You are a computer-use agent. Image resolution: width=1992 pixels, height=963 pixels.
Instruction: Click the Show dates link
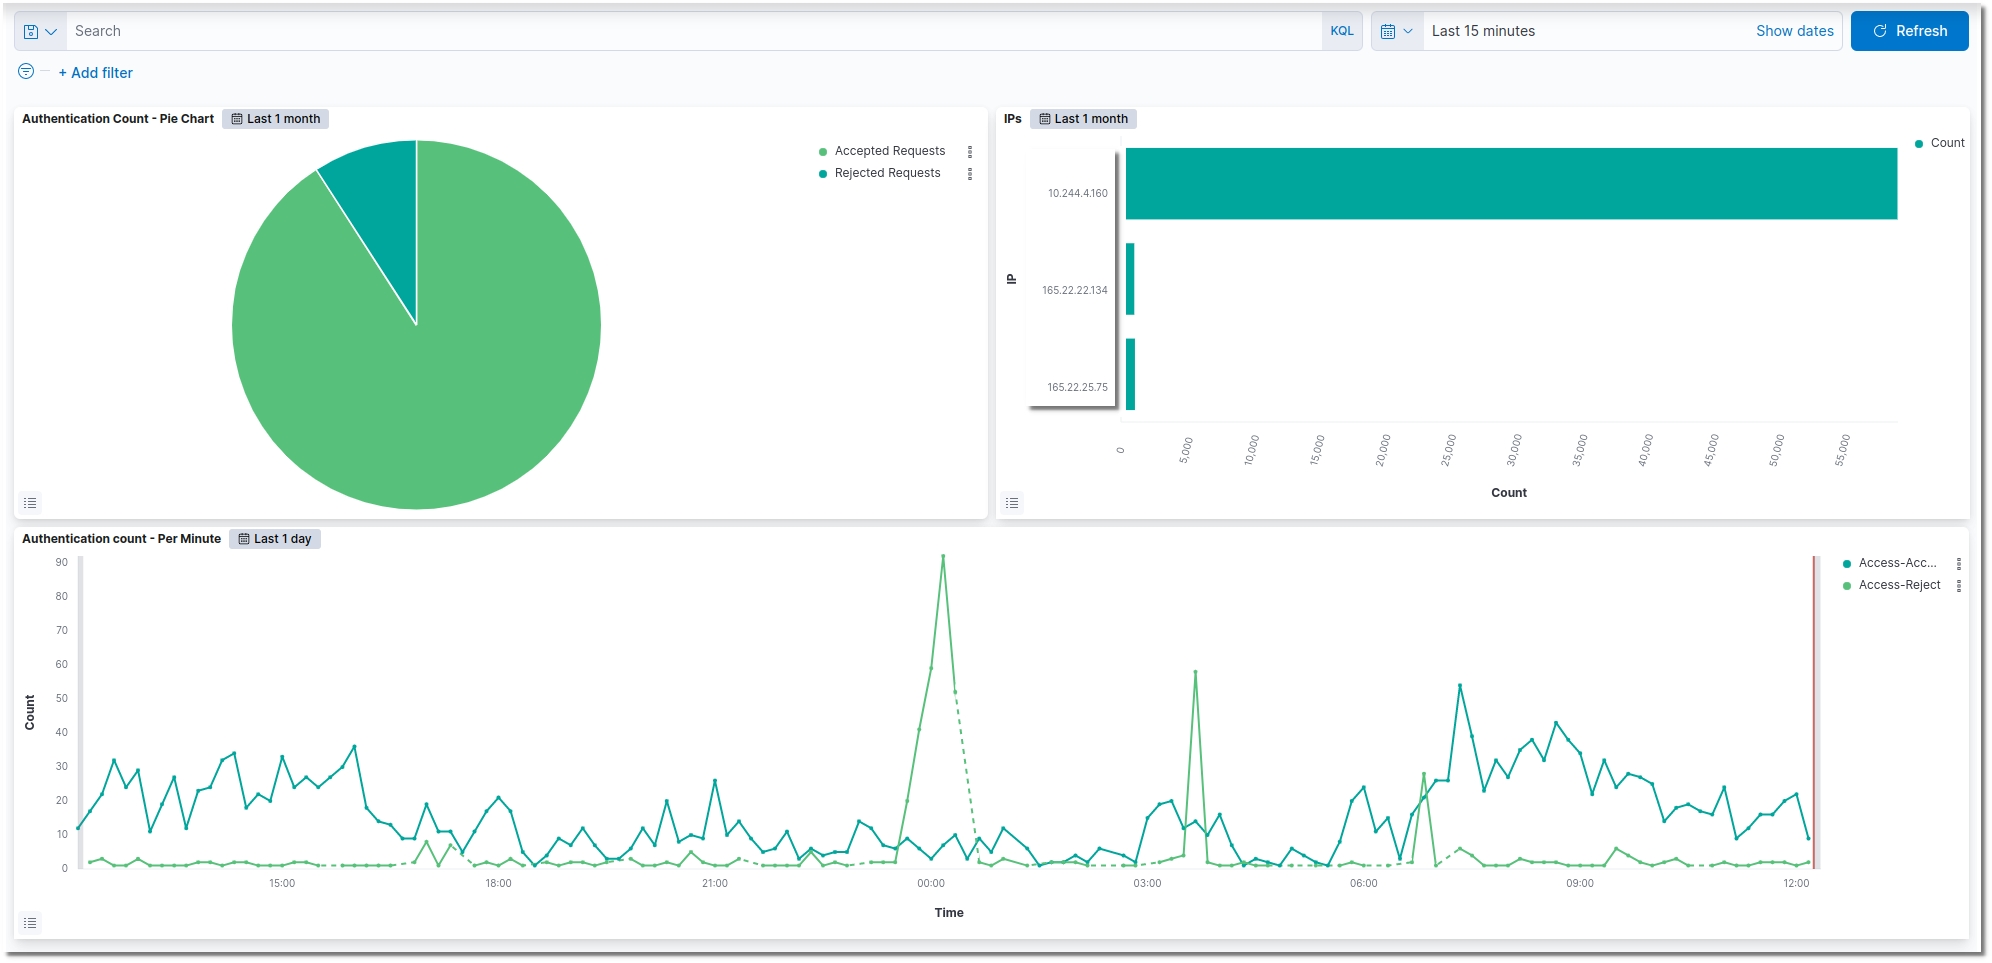(x=1794, y=32)
